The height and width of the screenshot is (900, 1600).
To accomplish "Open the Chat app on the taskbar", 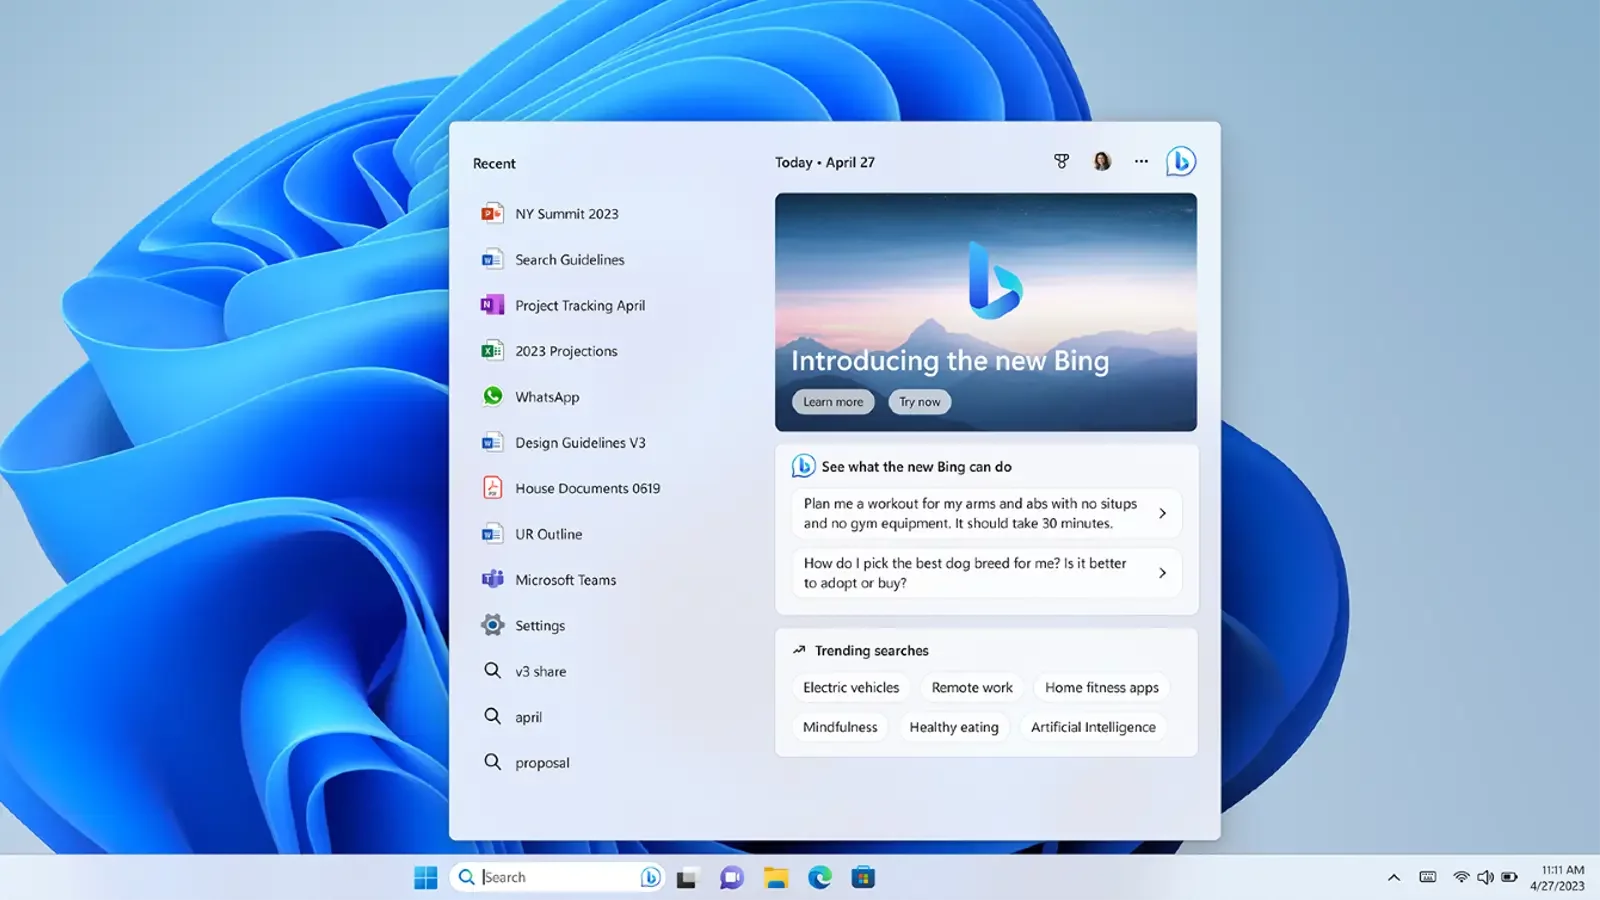I will tap(732, 878).
